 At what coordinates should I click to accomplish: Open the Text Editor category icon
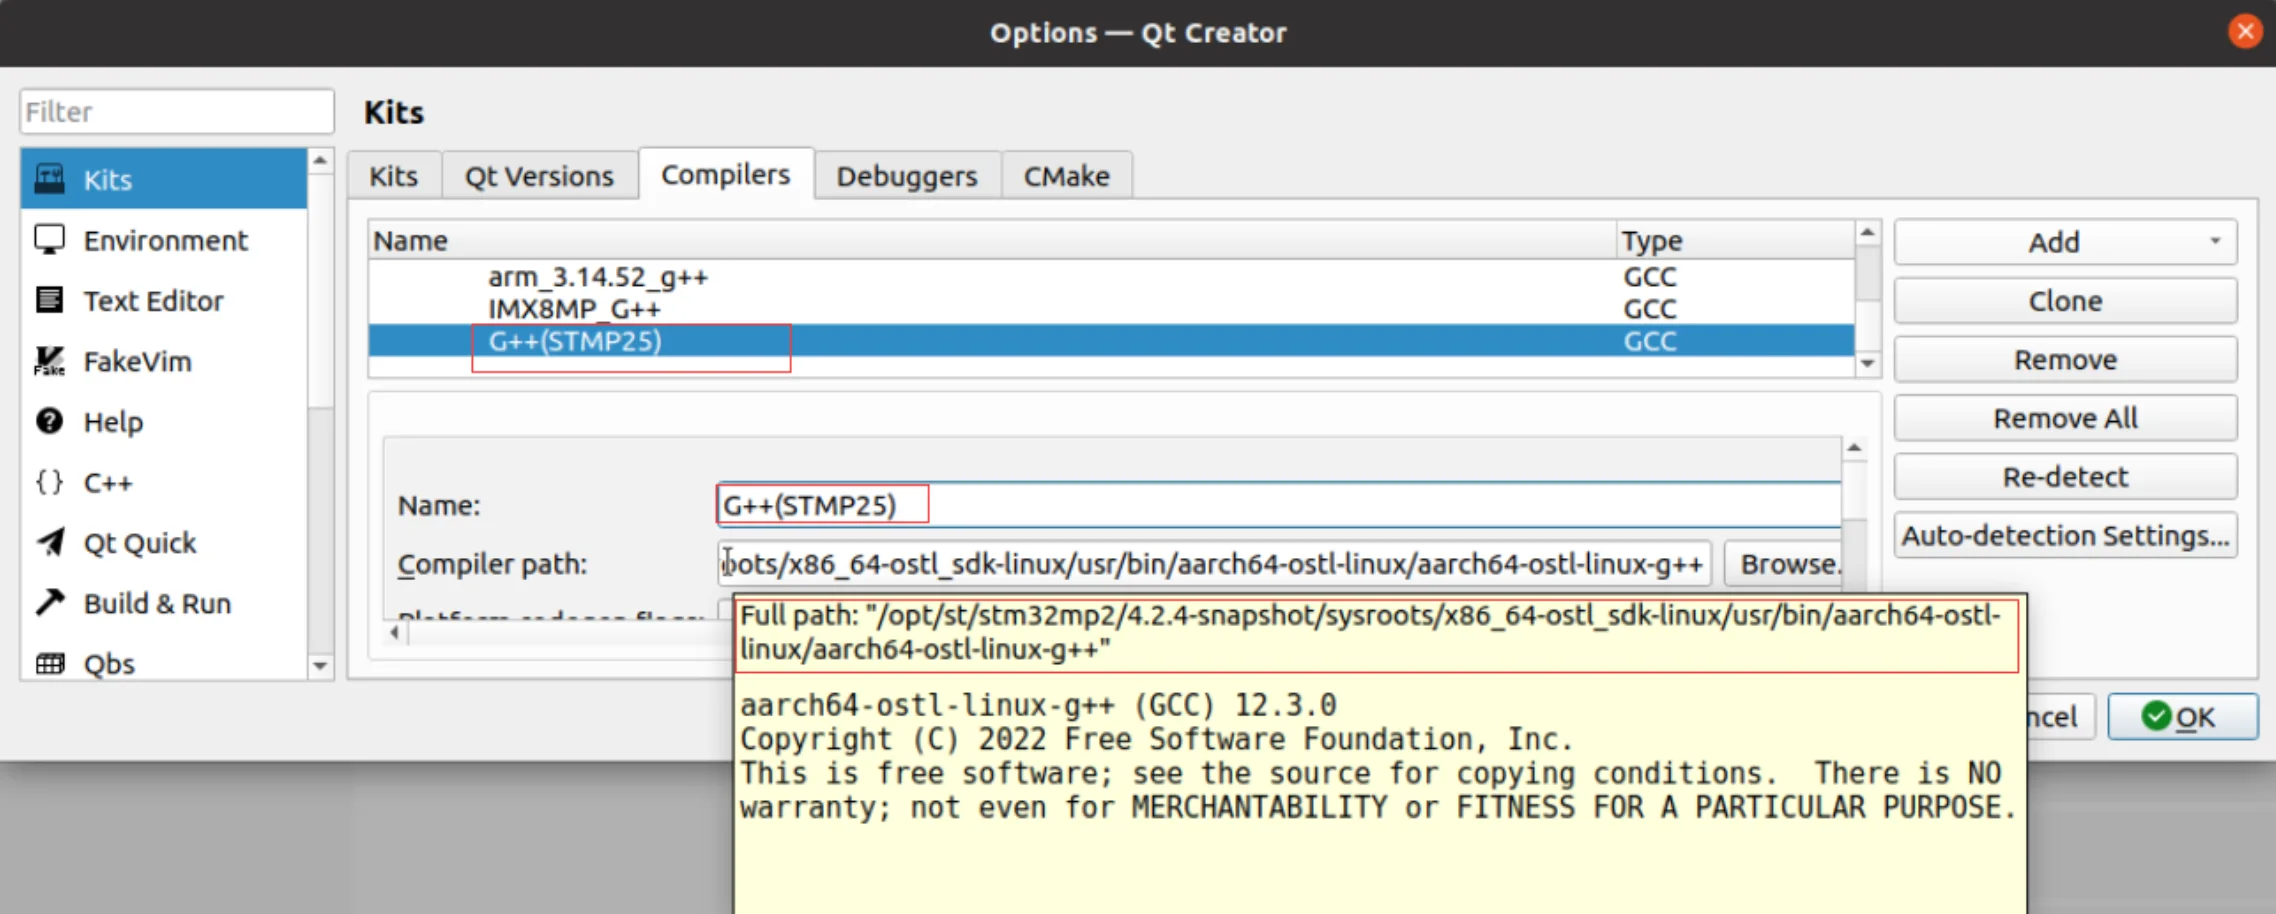point(49,300)
